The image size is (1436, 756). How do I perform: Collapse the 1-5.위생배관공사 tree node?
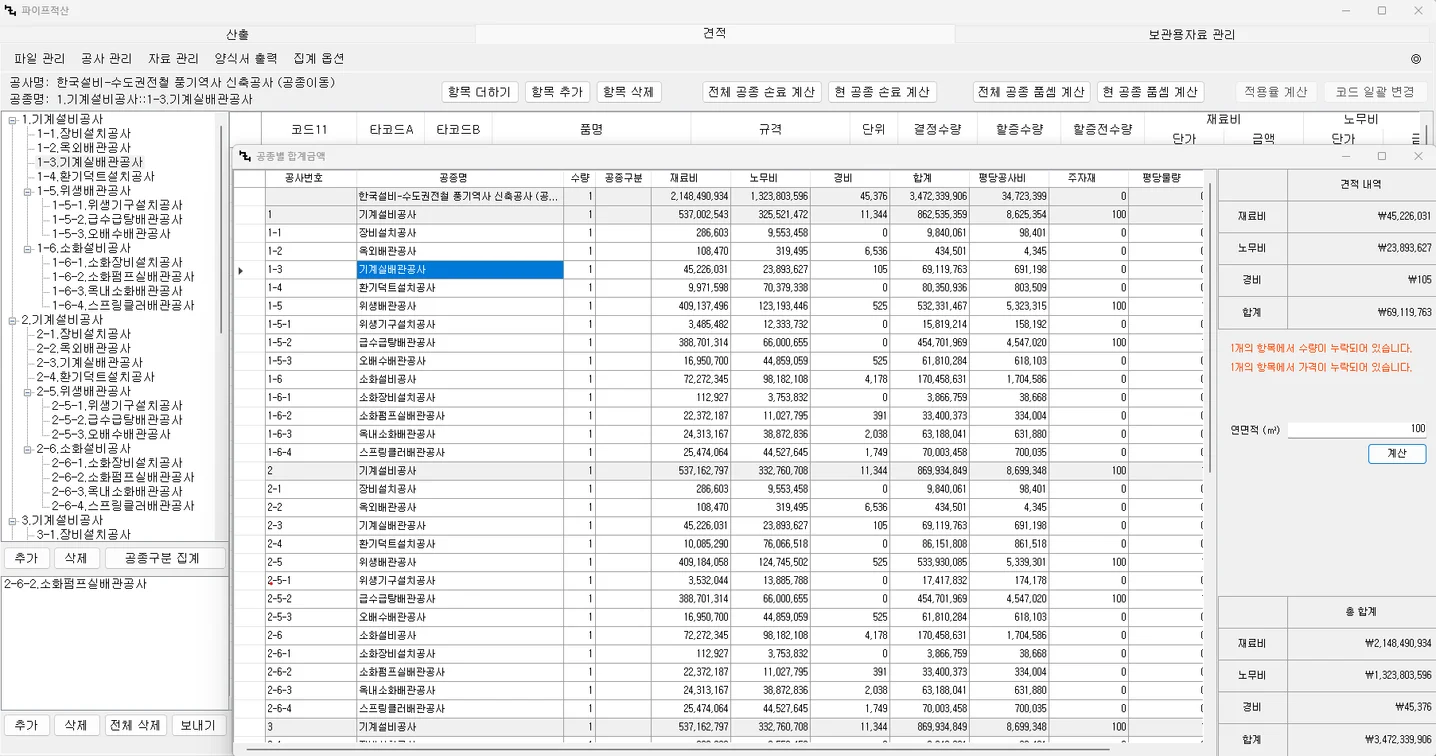(27, 191)
